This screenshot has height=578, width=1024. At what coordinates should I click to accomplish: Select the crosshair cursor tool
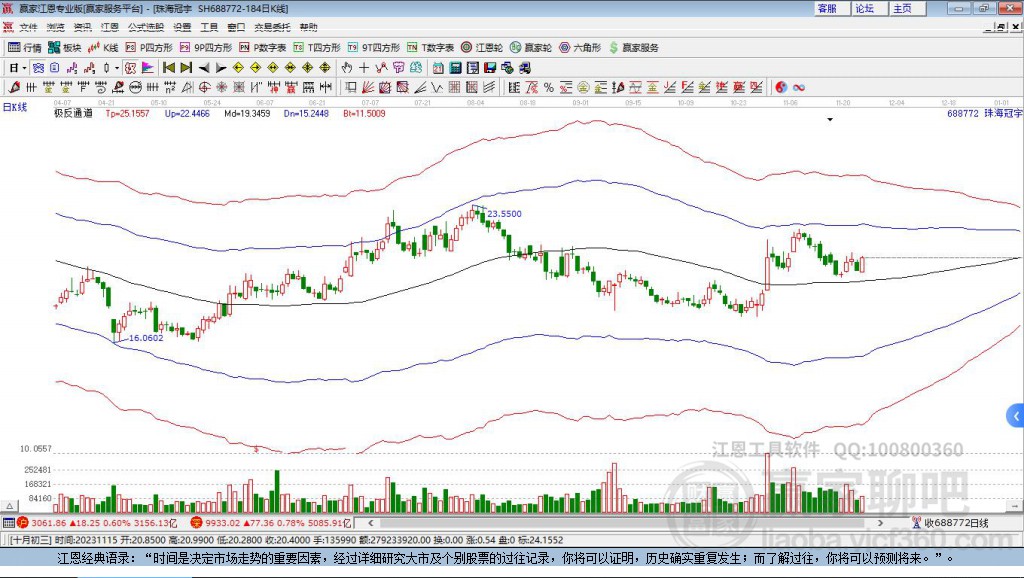coord(364,67)
